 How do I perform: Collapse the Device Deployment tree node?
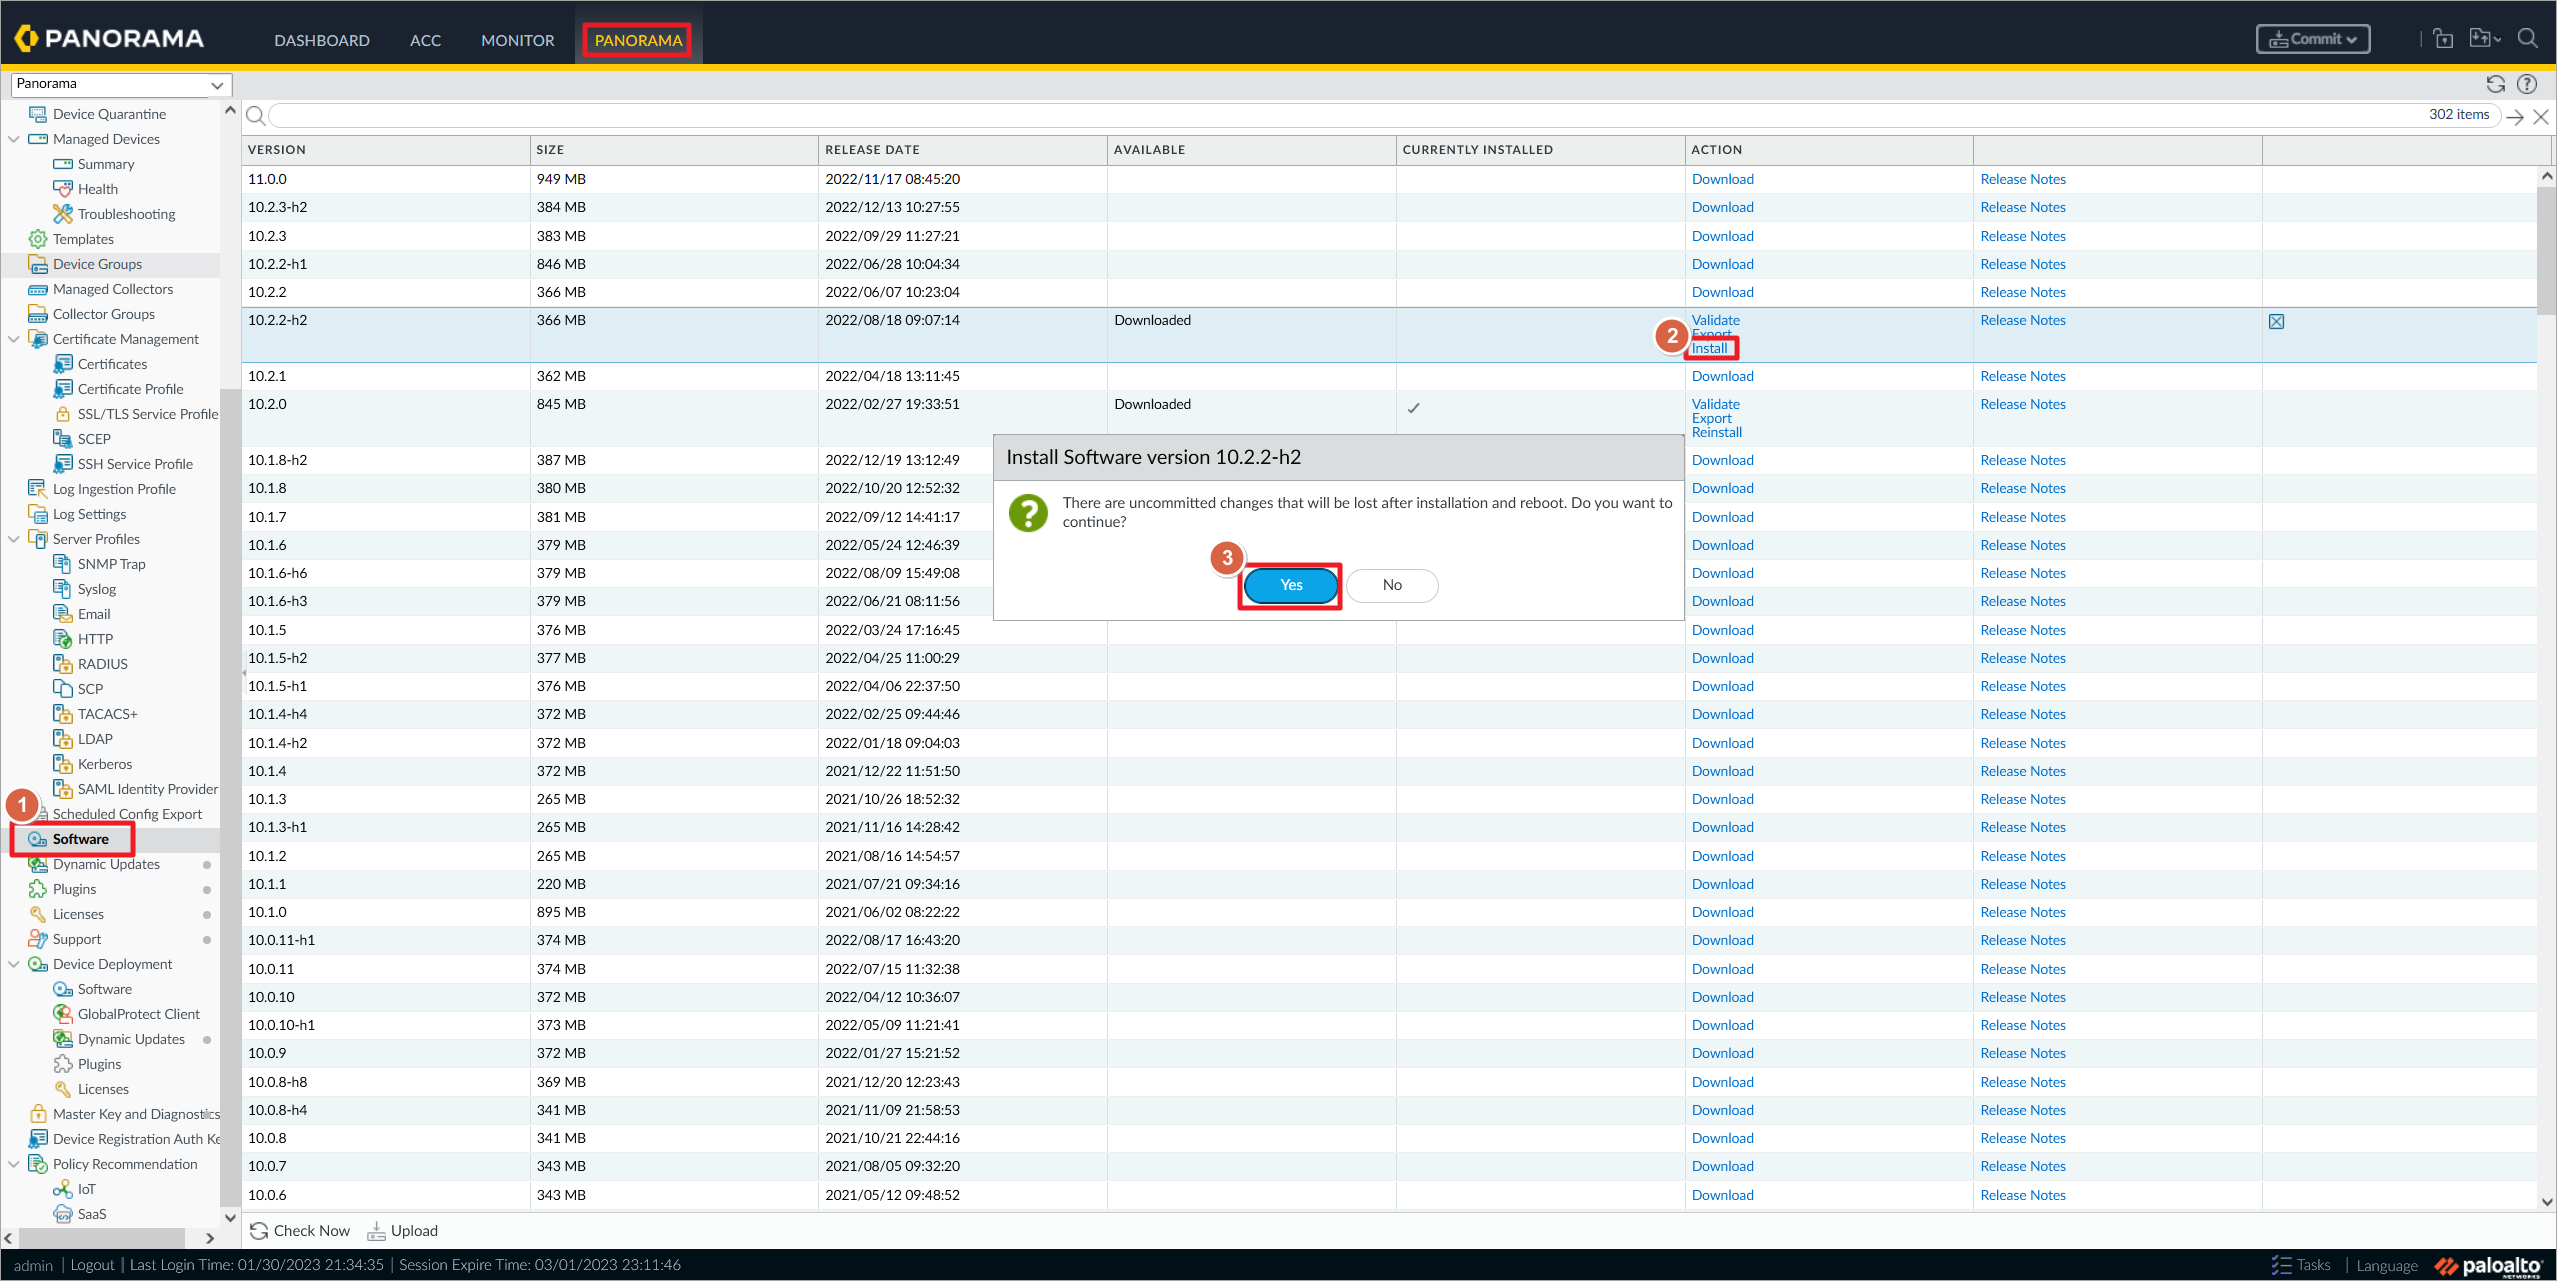click(x=14, y=964)
